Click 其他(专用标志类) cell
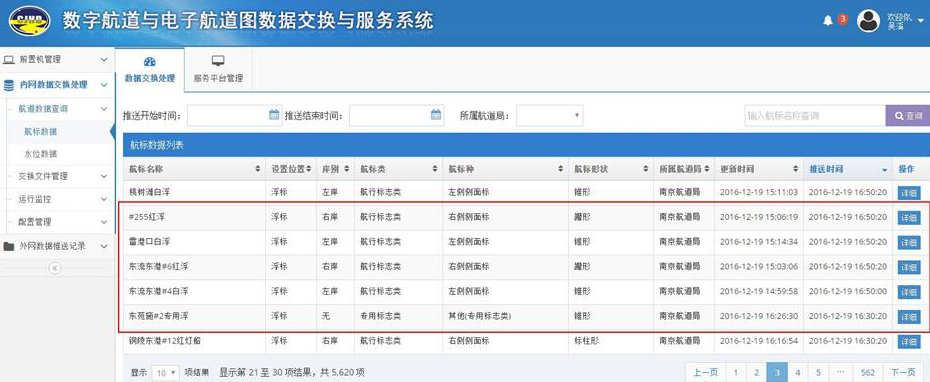This screenshot has width=930, height=382. point(480,317)
